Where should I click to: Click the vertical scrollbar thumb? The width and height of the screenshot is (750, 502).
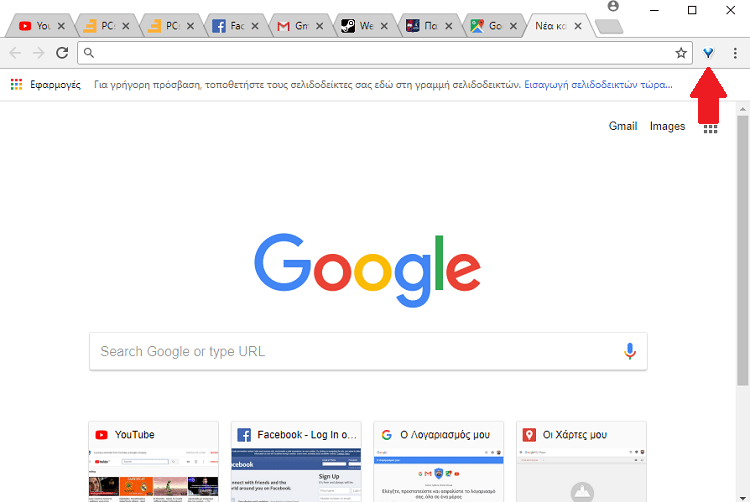742,250
